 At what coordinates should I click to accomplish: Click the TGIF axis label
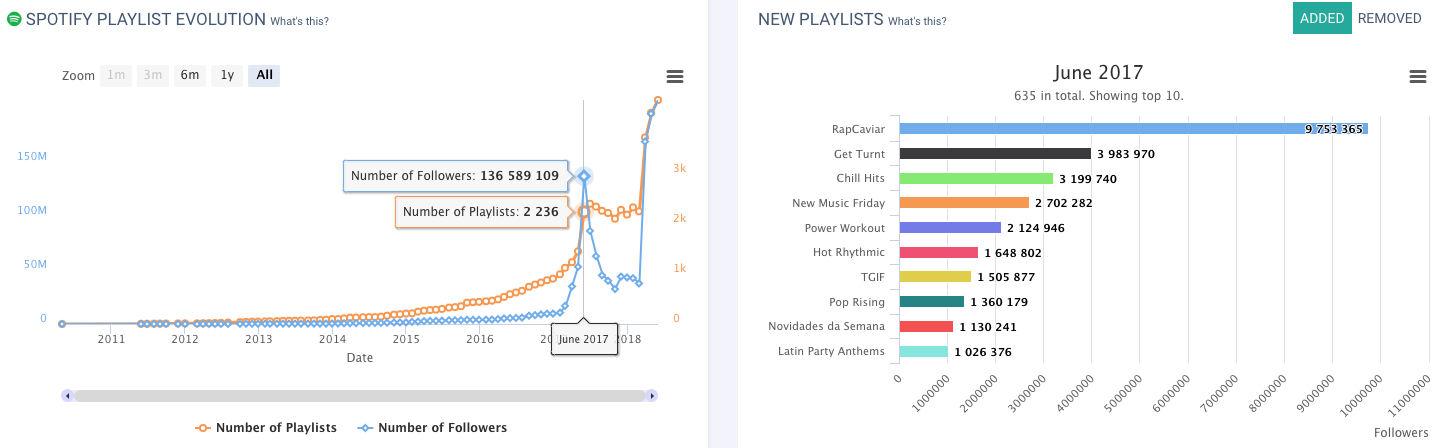[873, 277]
